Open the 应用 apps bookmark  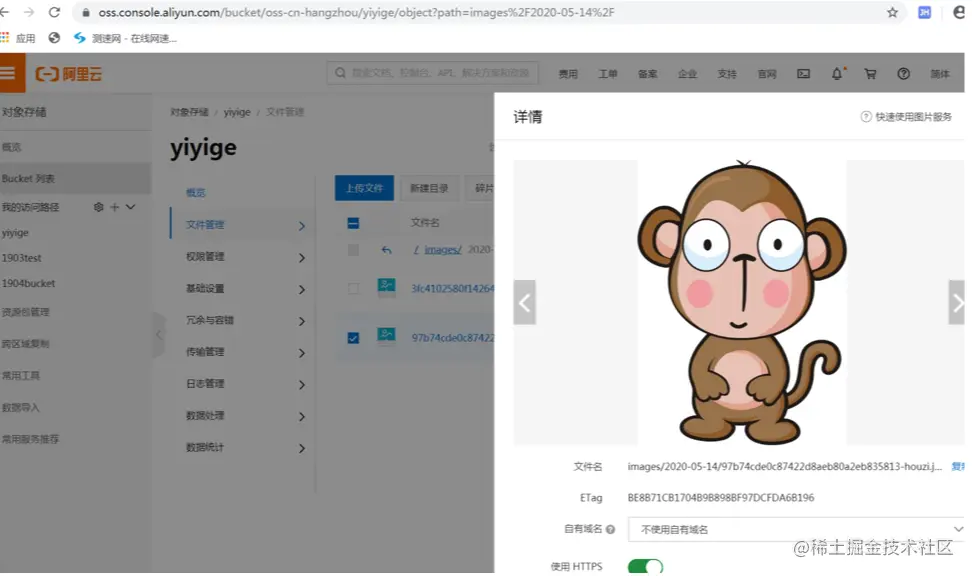18,38
